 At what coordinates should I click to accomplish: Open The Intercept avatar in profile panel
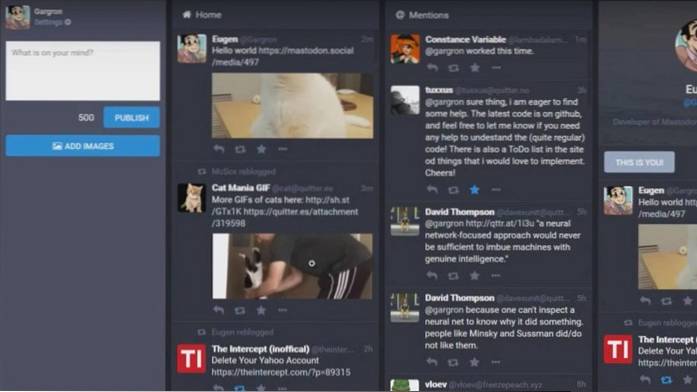(x=618, y=349)
